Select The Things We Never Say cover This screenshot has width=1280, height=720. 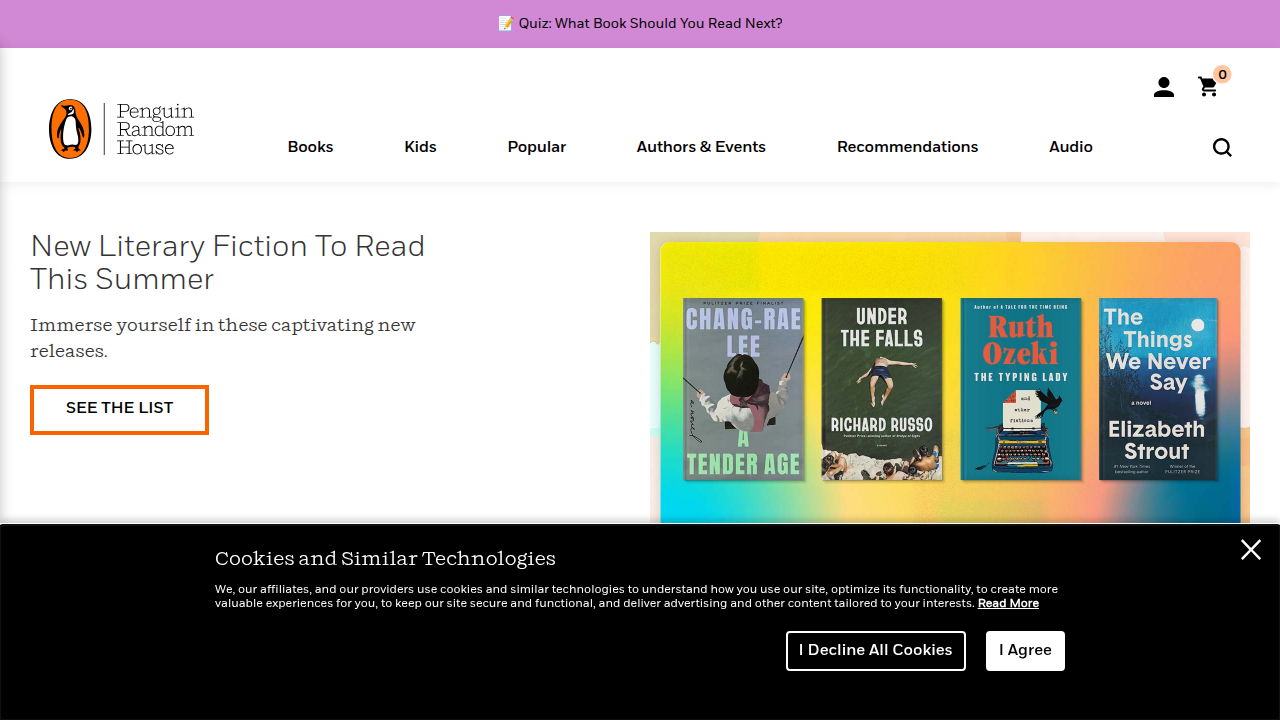click(1158, 389)
